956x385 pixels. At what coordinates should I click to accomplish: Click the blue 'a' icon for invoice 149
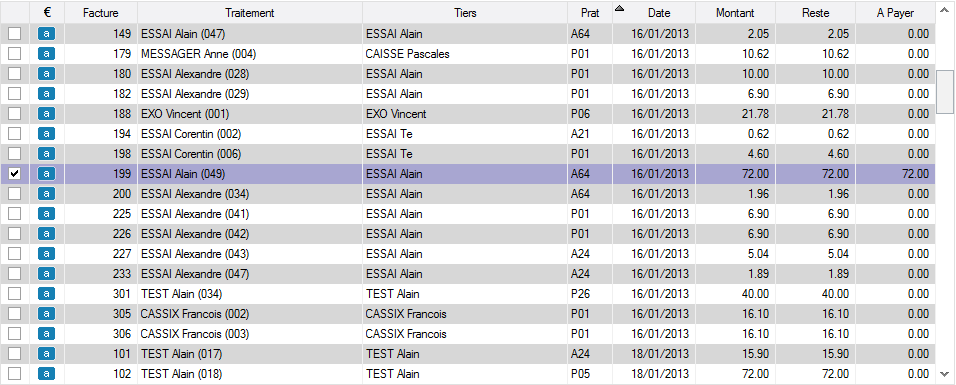(x=46, y=34)
